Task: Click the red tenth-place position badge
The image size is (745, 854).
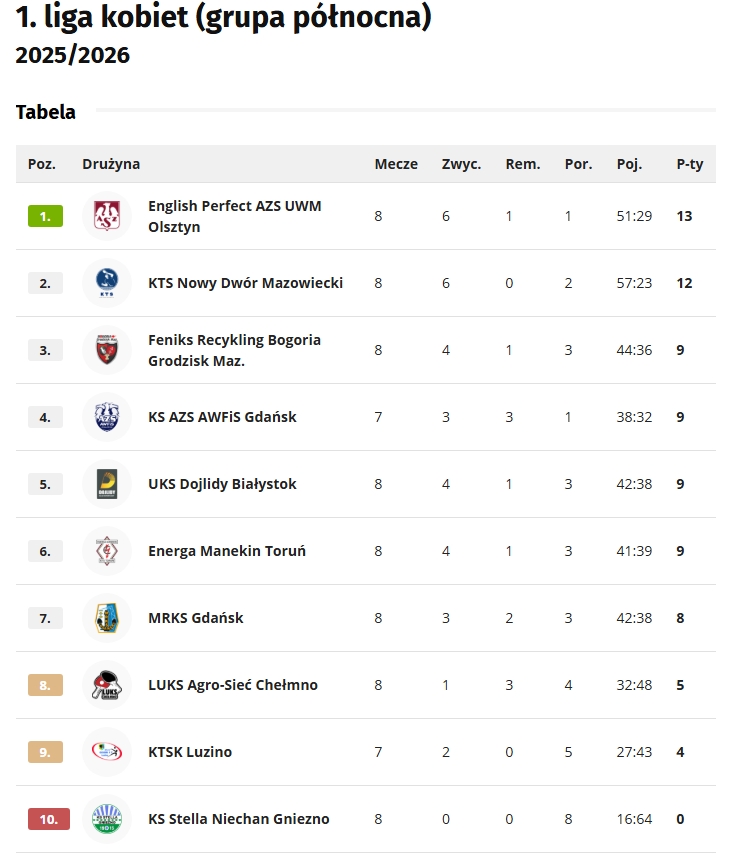Action: click(x=48, y=819)
